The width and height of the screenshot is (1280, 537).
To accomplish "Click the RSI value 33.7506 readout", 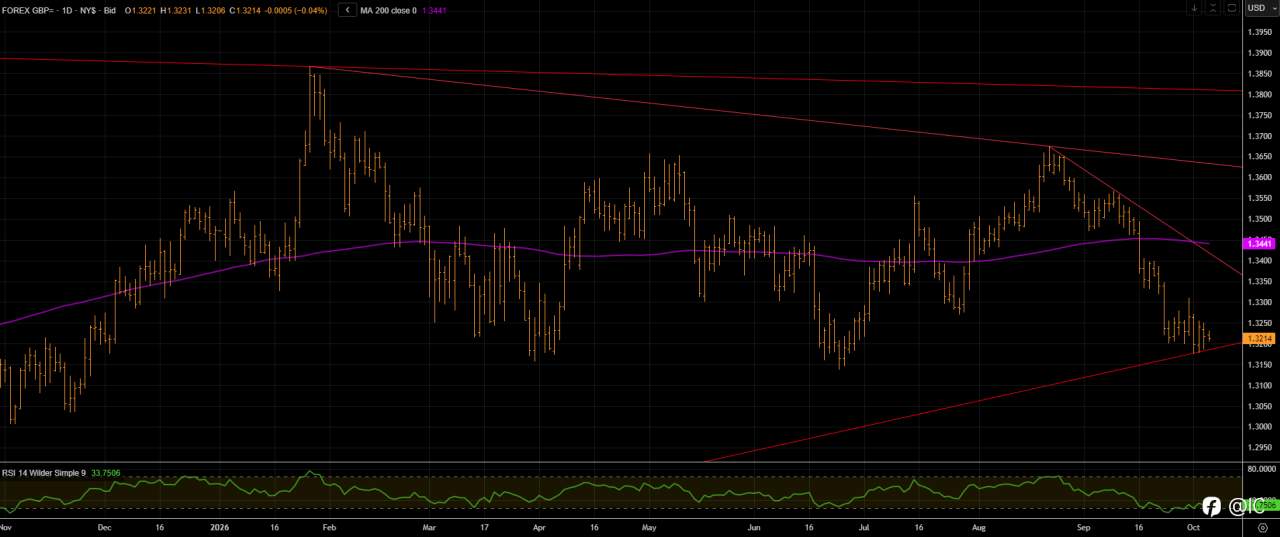I will coord(107,474).
